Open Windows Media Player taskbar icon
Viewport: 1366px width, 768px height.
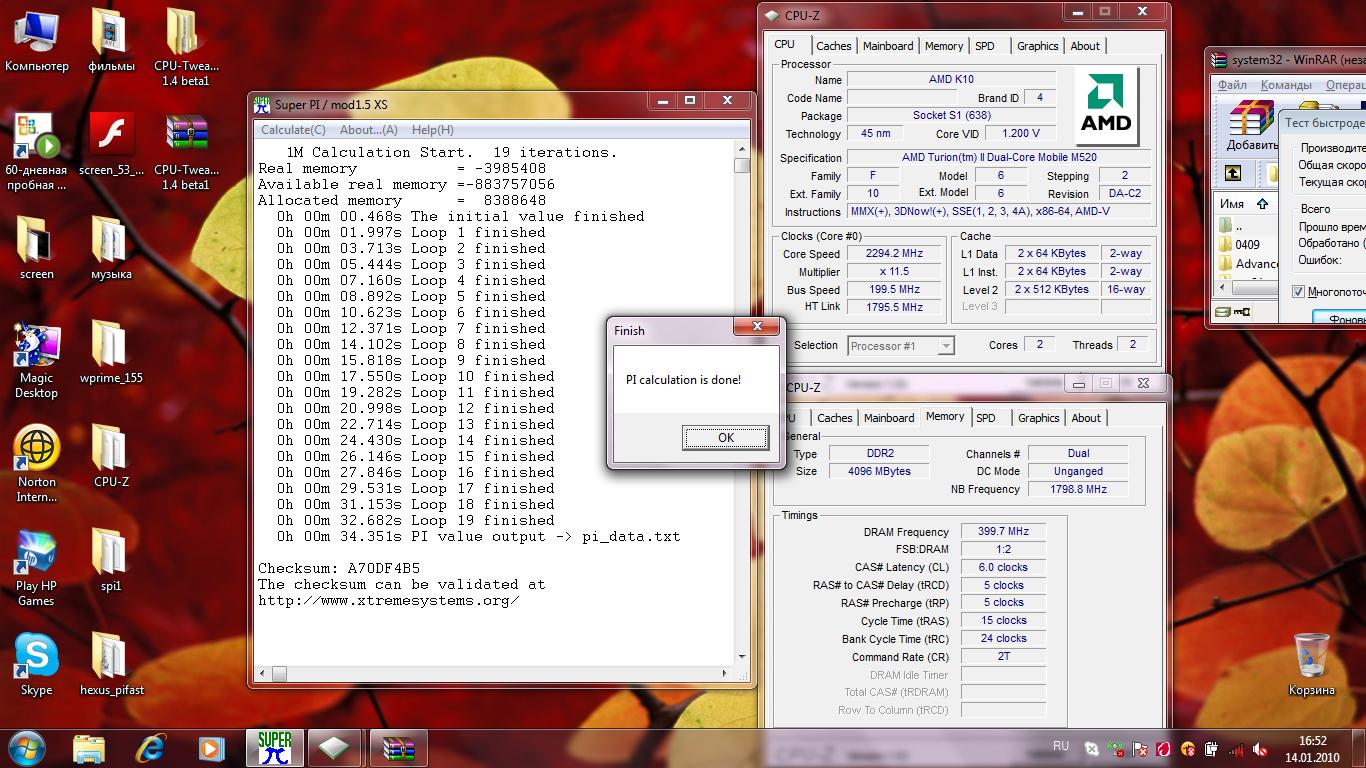click(x=211, y=748)
